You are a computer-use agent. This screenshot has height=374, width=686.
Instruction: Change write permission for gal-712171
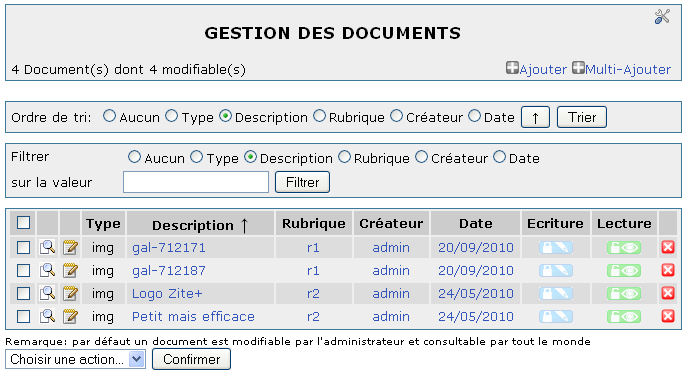click(x=556, y=248)
